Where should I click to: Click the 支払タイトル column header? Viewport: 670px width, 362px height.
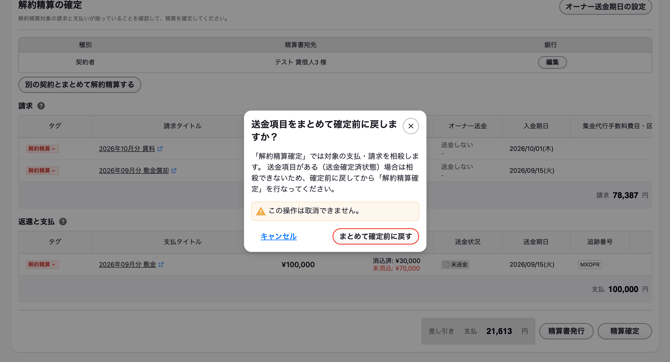182,242
